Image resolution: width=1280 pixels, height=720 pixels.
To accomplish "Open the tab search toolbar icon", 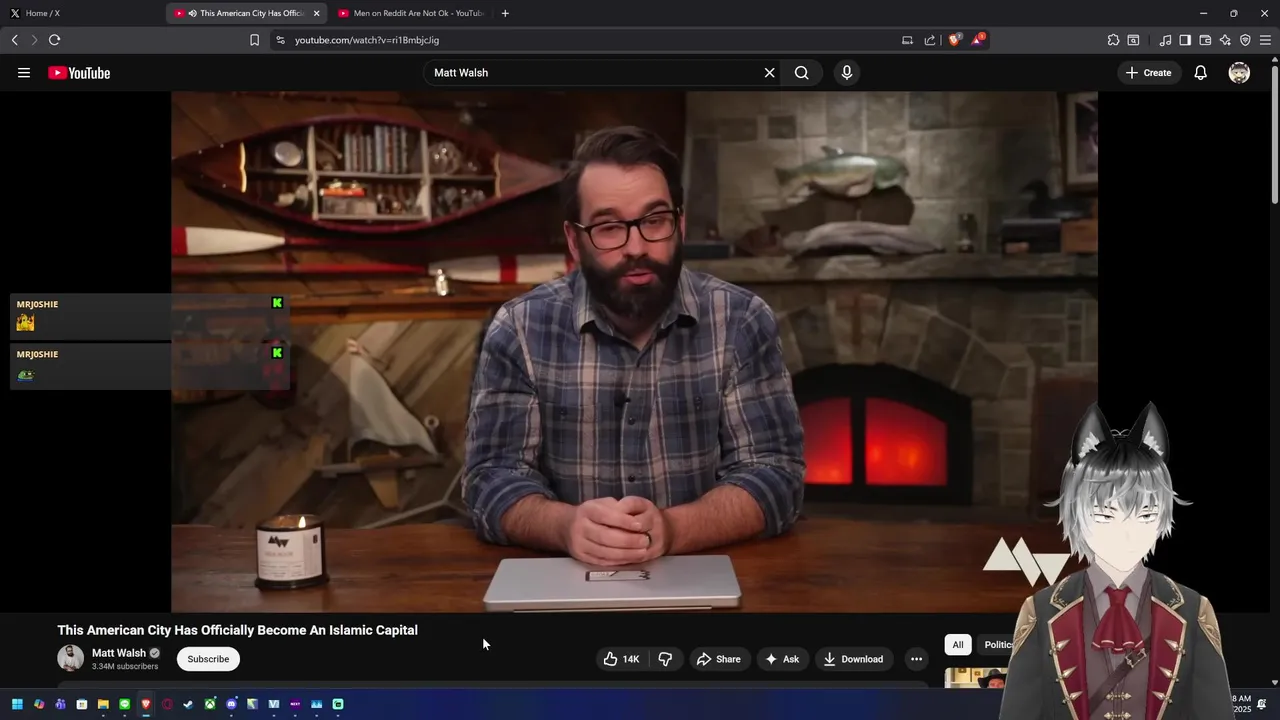I will pos(1133,40).
